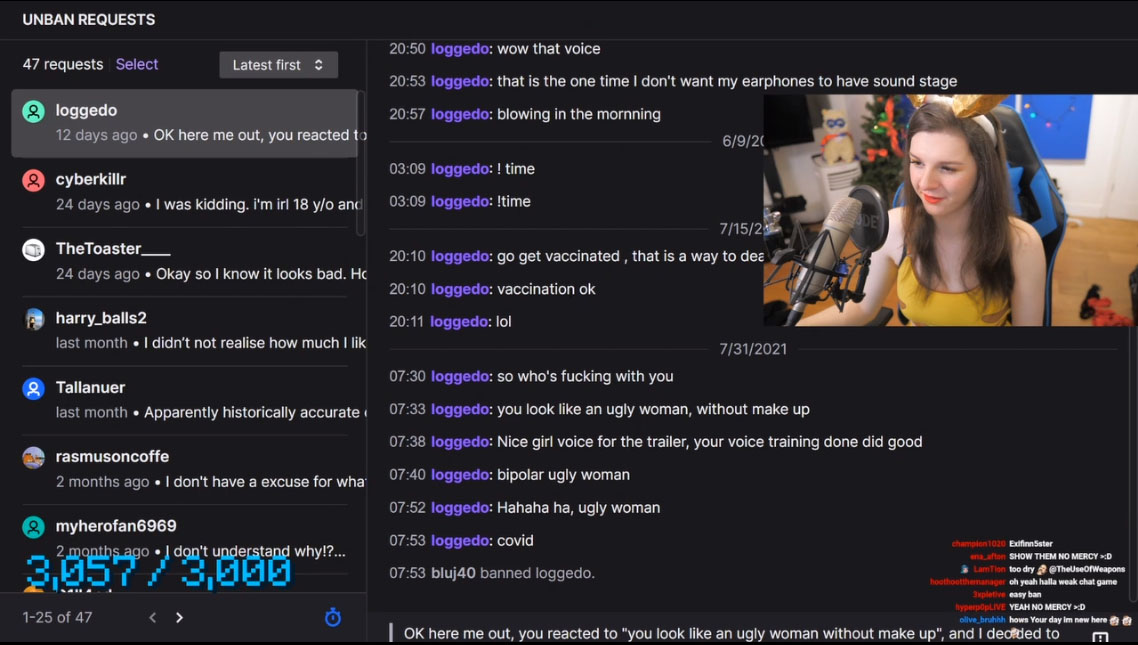The width and height of the screenshot is (1138, 645).
Task: Go to previous page of requests
Action: [x=152, y=617]
